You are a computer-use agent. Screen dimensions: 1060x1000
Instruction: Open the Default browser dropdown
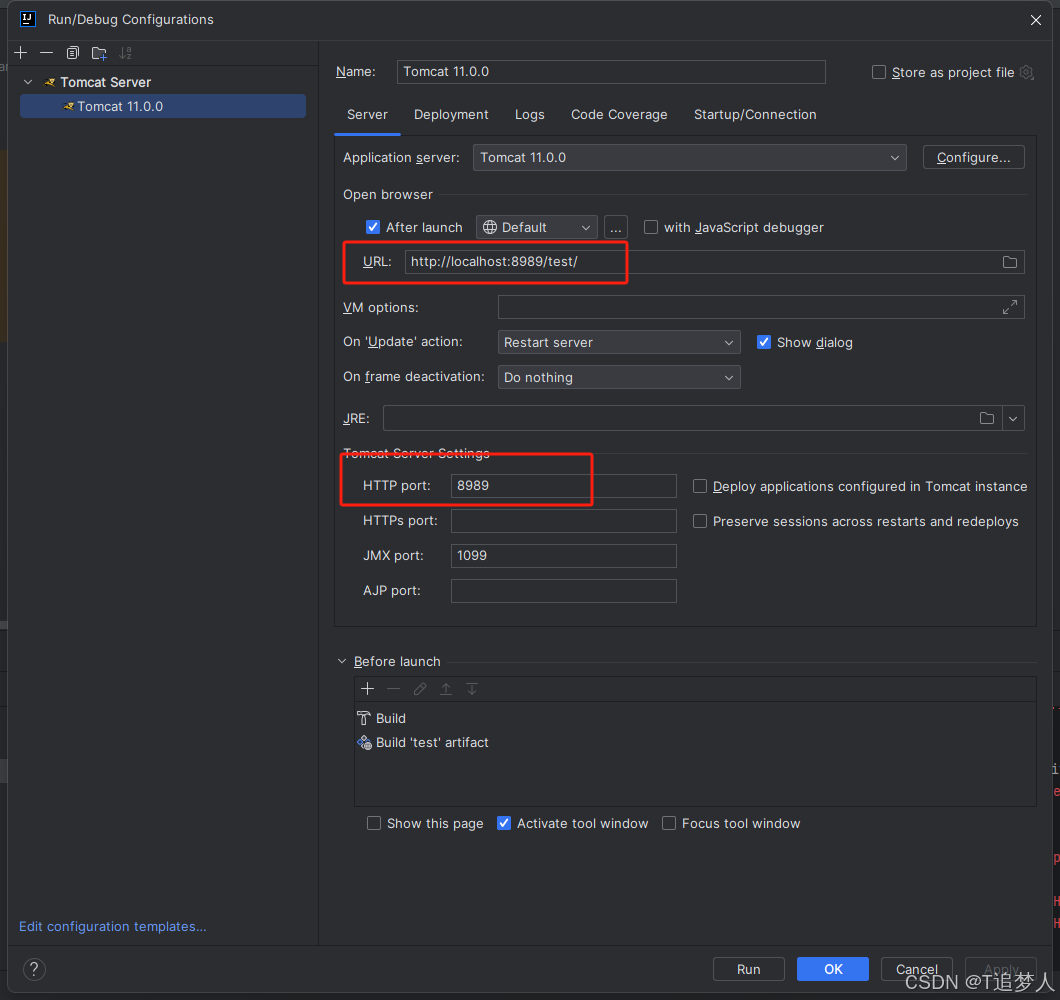537,227
